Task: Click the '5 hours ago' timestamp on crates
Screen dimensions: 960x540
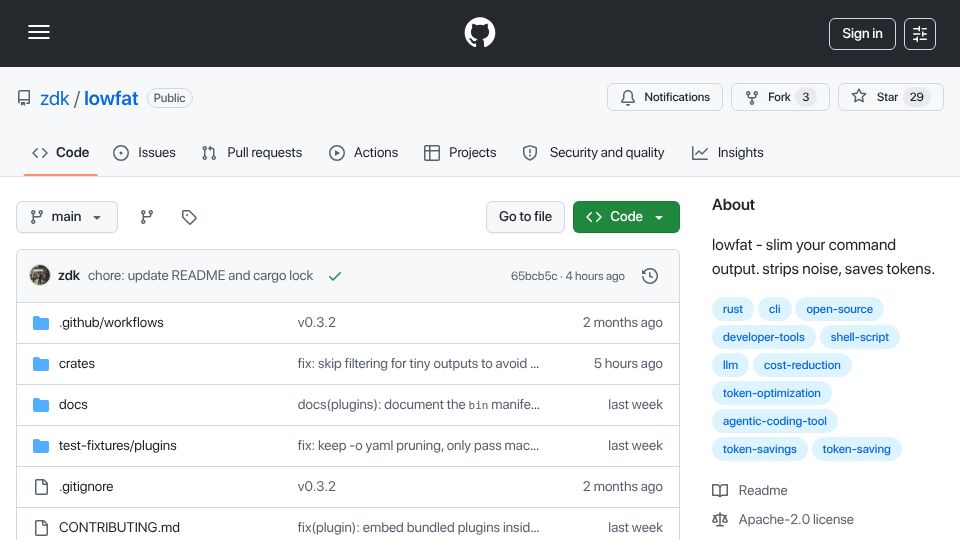Action: [x=628, y=364]
